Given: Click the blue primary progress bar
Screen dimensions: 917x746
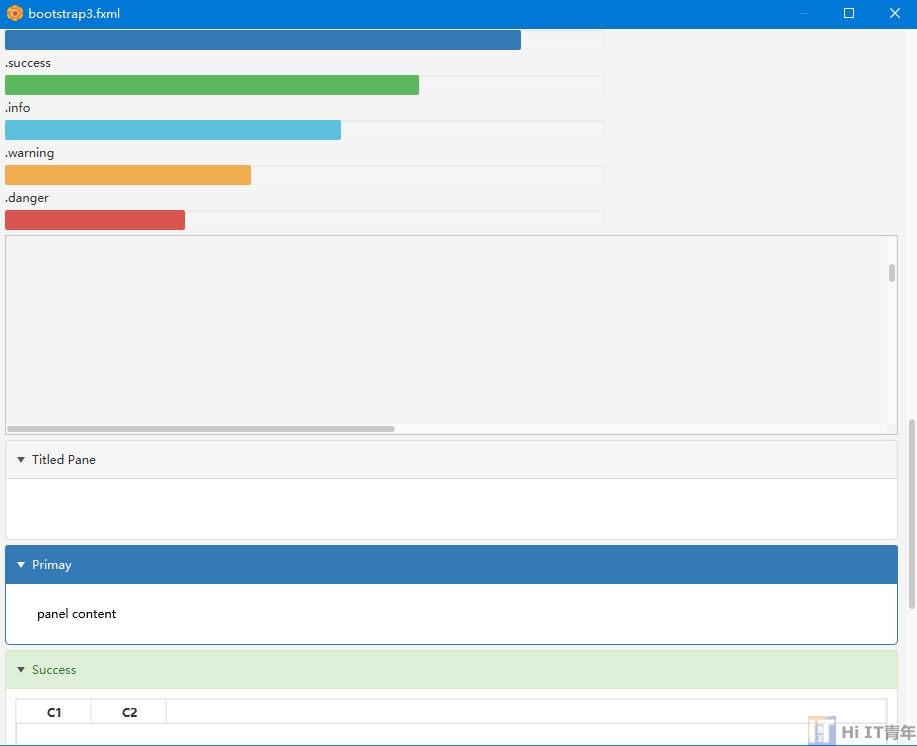Looking at the screenshot, I should click(262, 40).
